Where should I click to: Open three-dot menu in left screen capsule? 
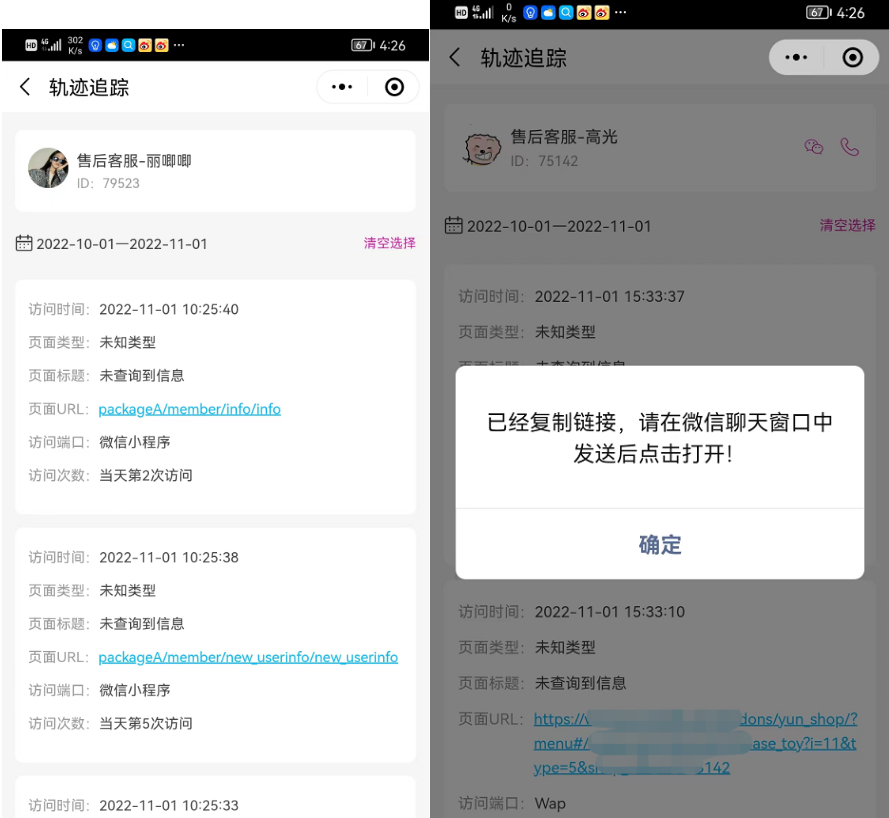342,88
